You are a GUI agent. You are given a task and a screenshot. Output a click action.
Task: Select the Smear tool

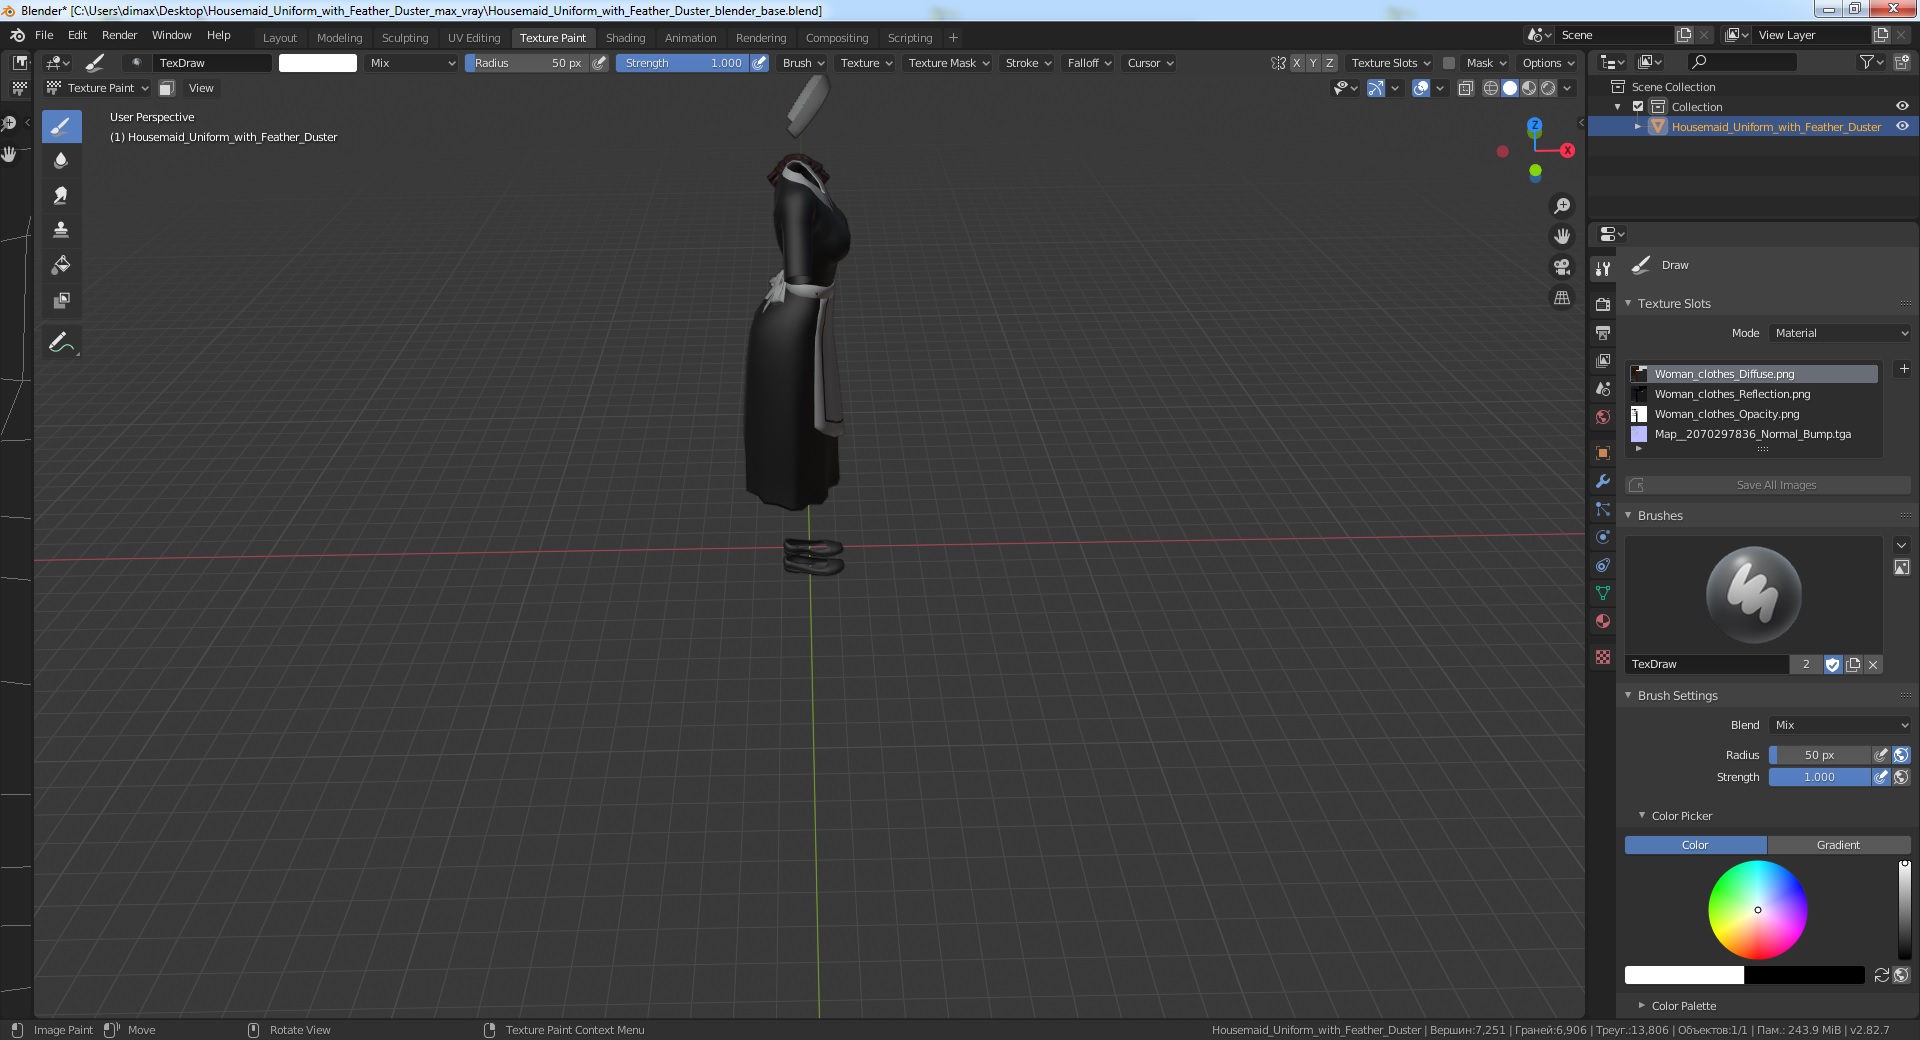tap(61, 196)
